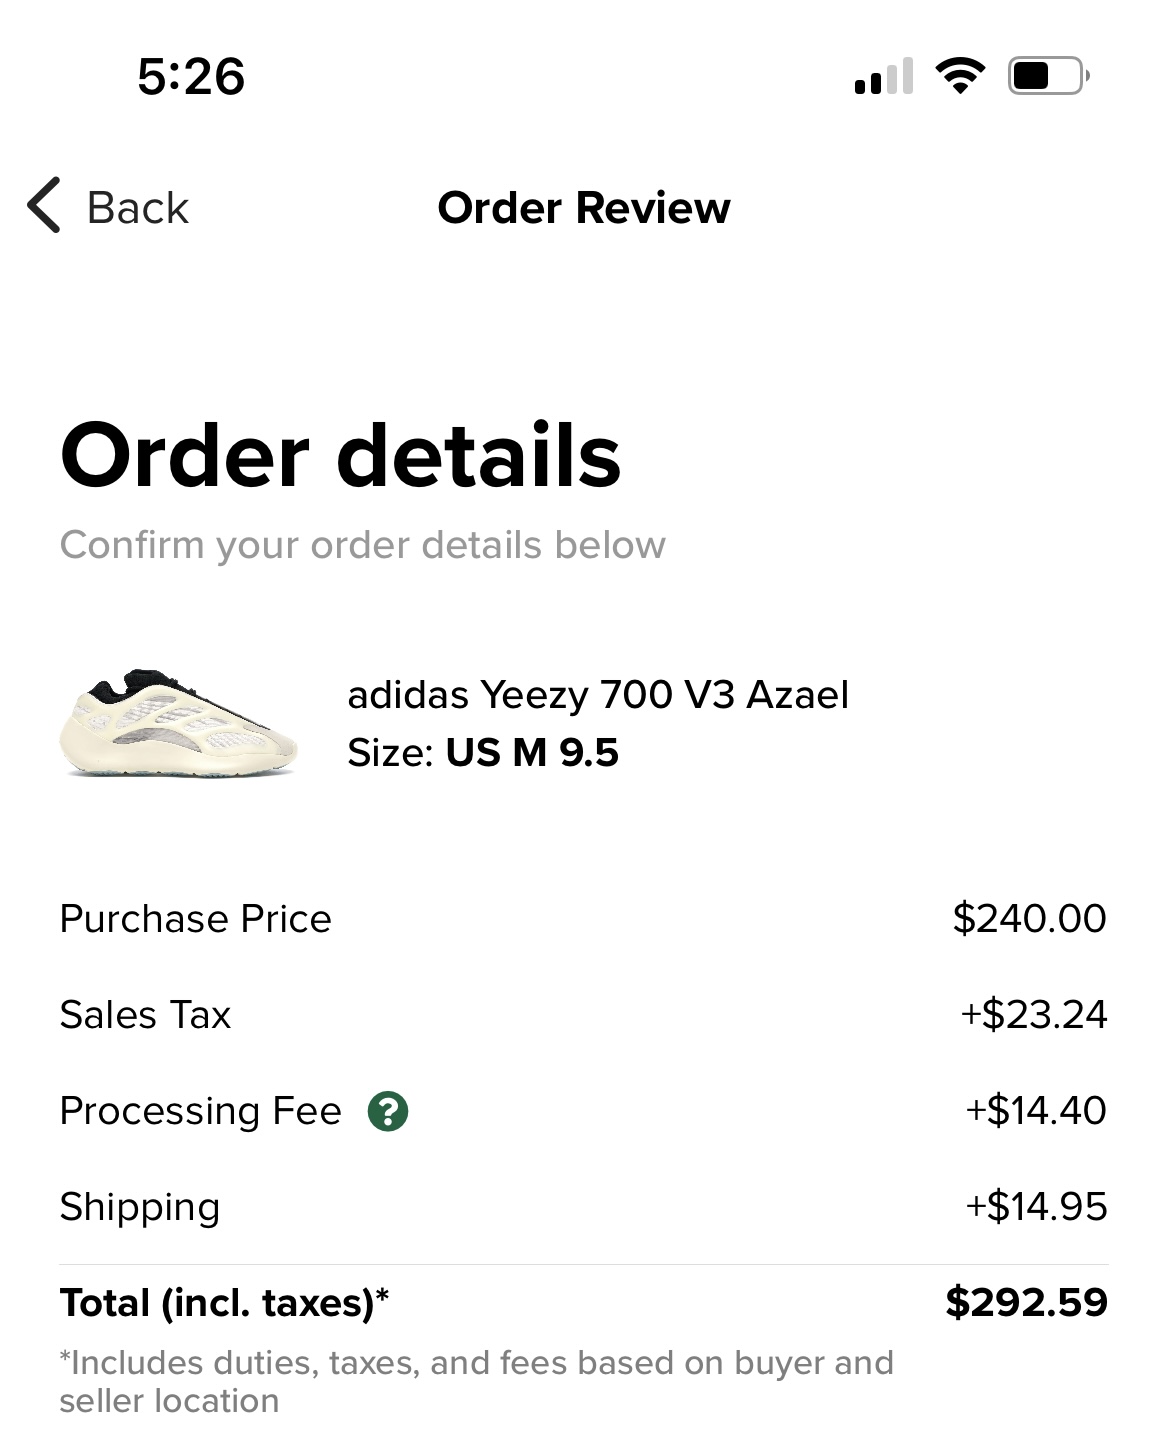Image resolution: width=1168 pixels, height=1441 pixels.
Task: Tap the Order Review page title
Action: click(x=584, y=208)
